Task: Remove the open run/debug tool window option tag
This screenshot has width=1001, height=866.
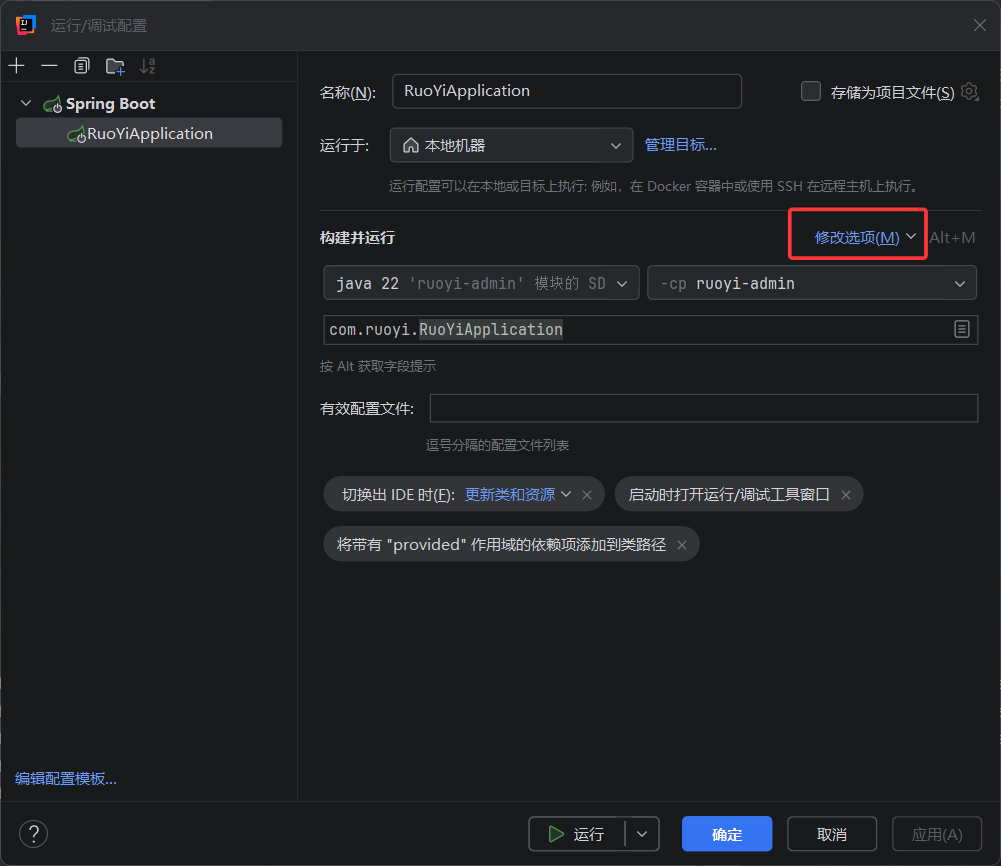Action: (x=846, y=495)
